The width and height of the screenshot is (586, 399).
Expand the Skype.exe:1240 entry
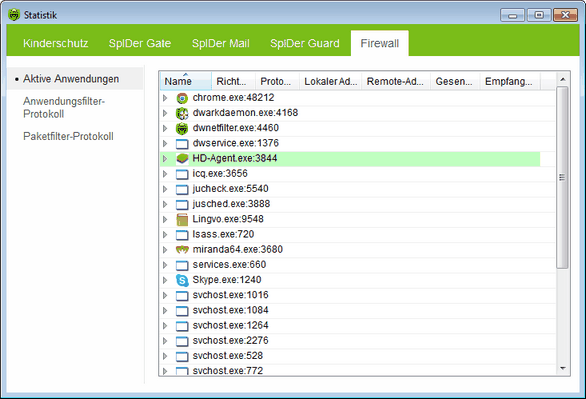pyautogui.click(x=165, y=280)
